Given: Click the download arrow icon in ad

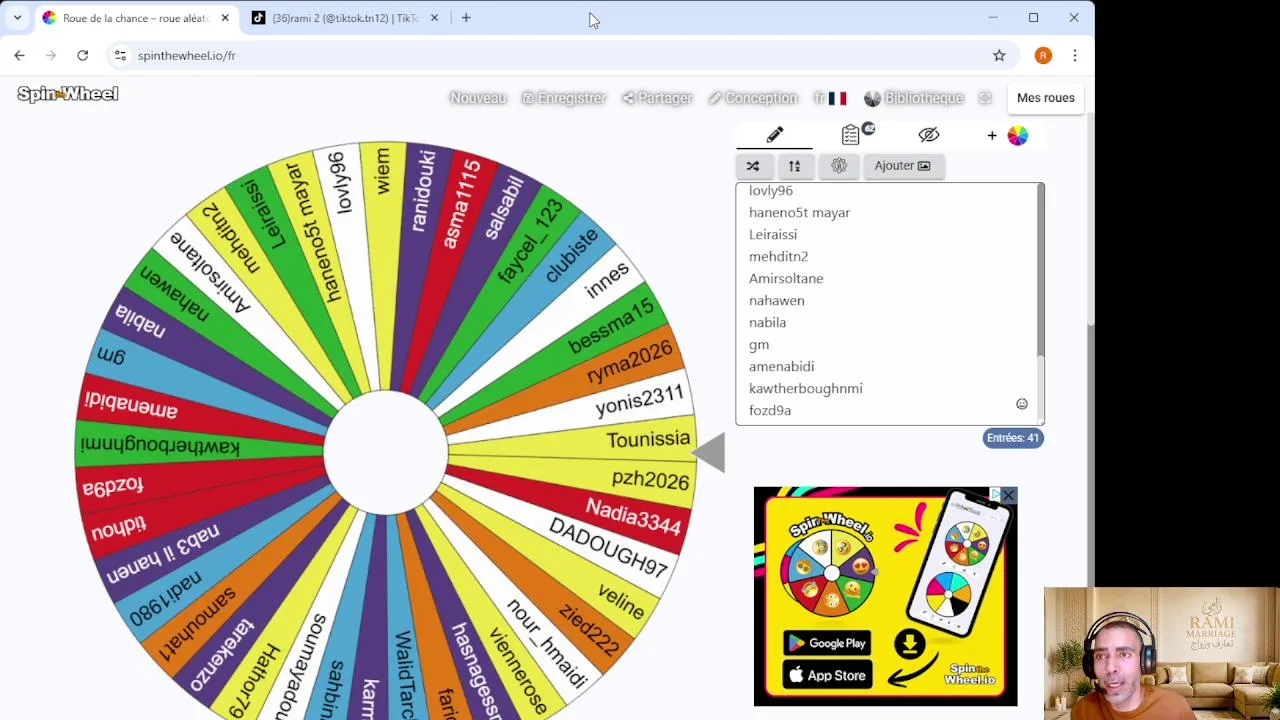Looking at the screenshot, I should click(909, 644).
